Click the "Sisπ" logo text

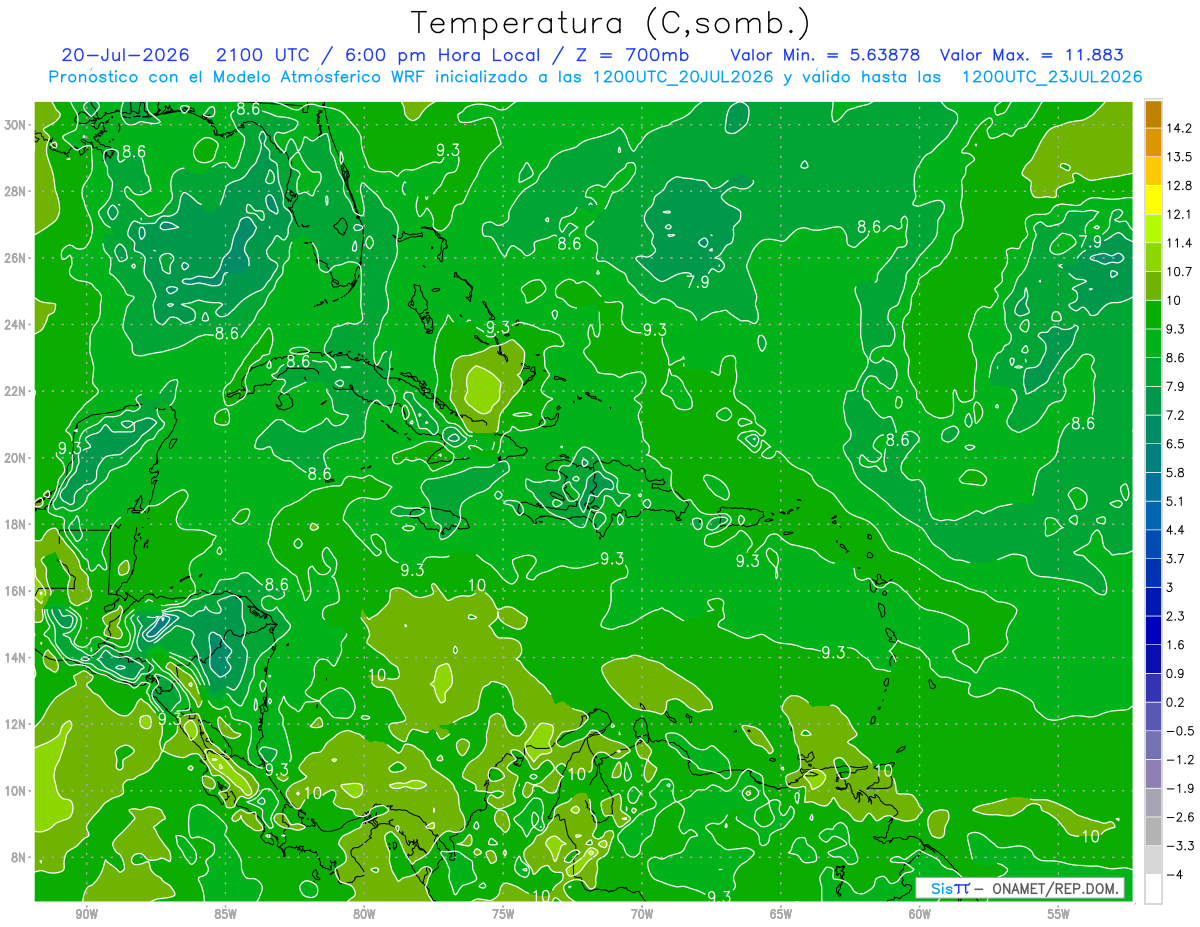coord(948,888)
